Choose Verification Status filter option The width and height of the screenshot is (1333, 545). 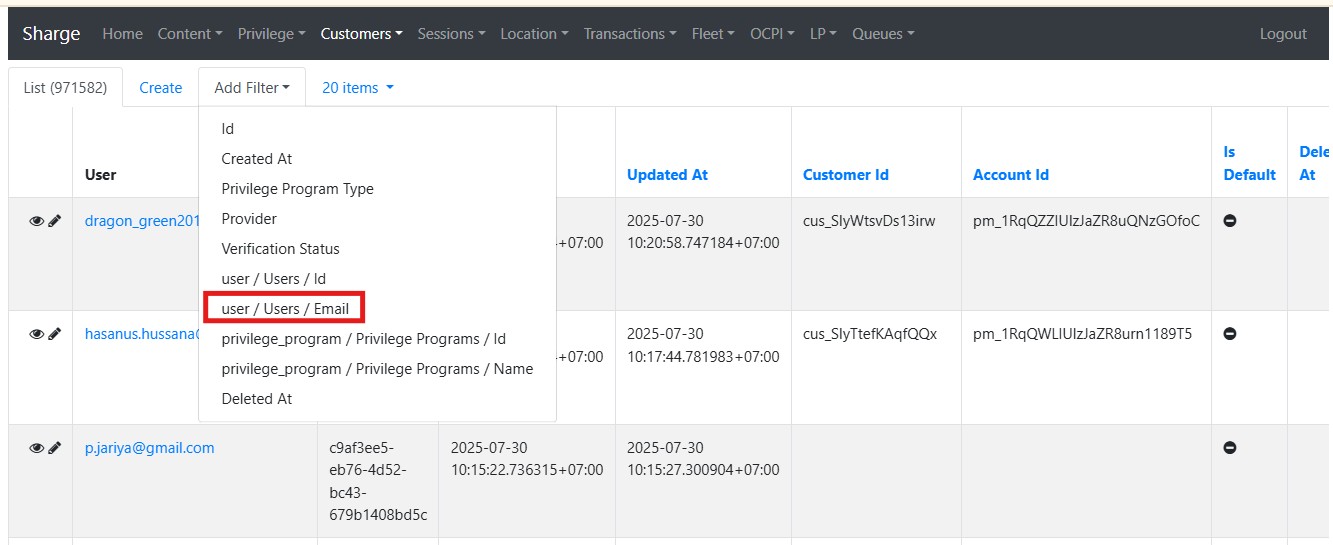[x=280, y=249]
